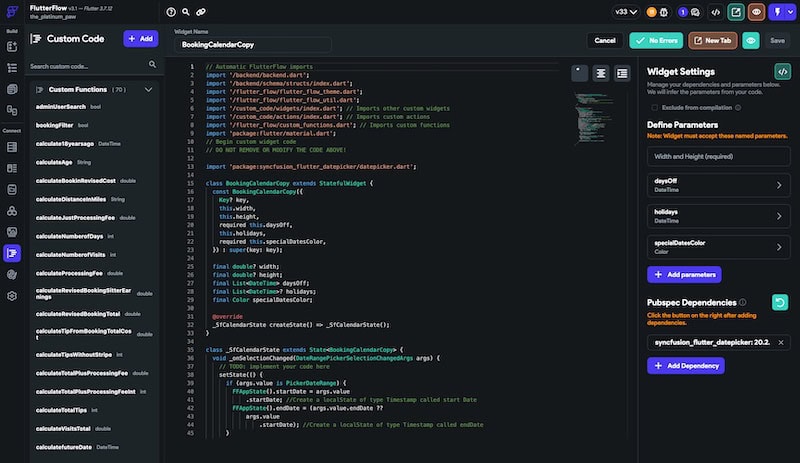
Task: Click the orange project issues badge
Action: (x=652, y=12)
